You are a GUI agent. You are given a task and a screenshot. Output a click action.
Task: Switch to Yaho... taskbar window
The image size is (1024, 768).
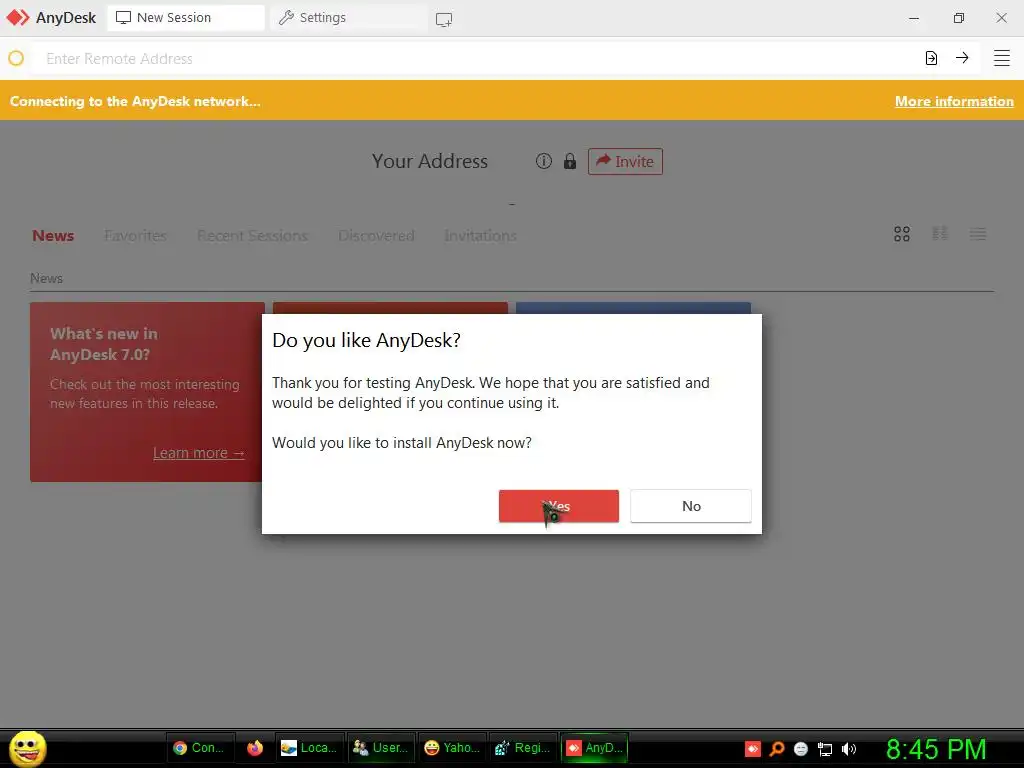tap(452, 748)
